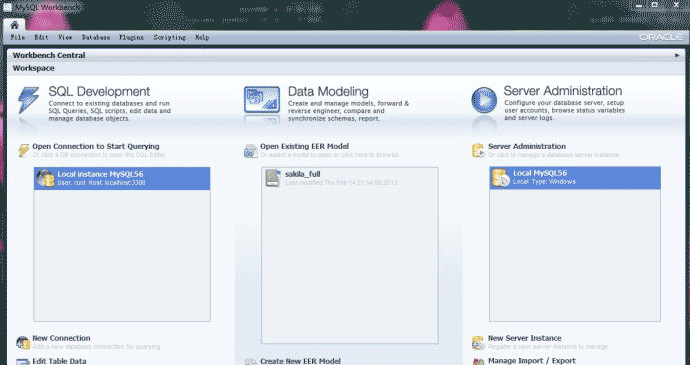
Task: Select Local MySQL56 server instance
Action: click(x=575, y=178)
